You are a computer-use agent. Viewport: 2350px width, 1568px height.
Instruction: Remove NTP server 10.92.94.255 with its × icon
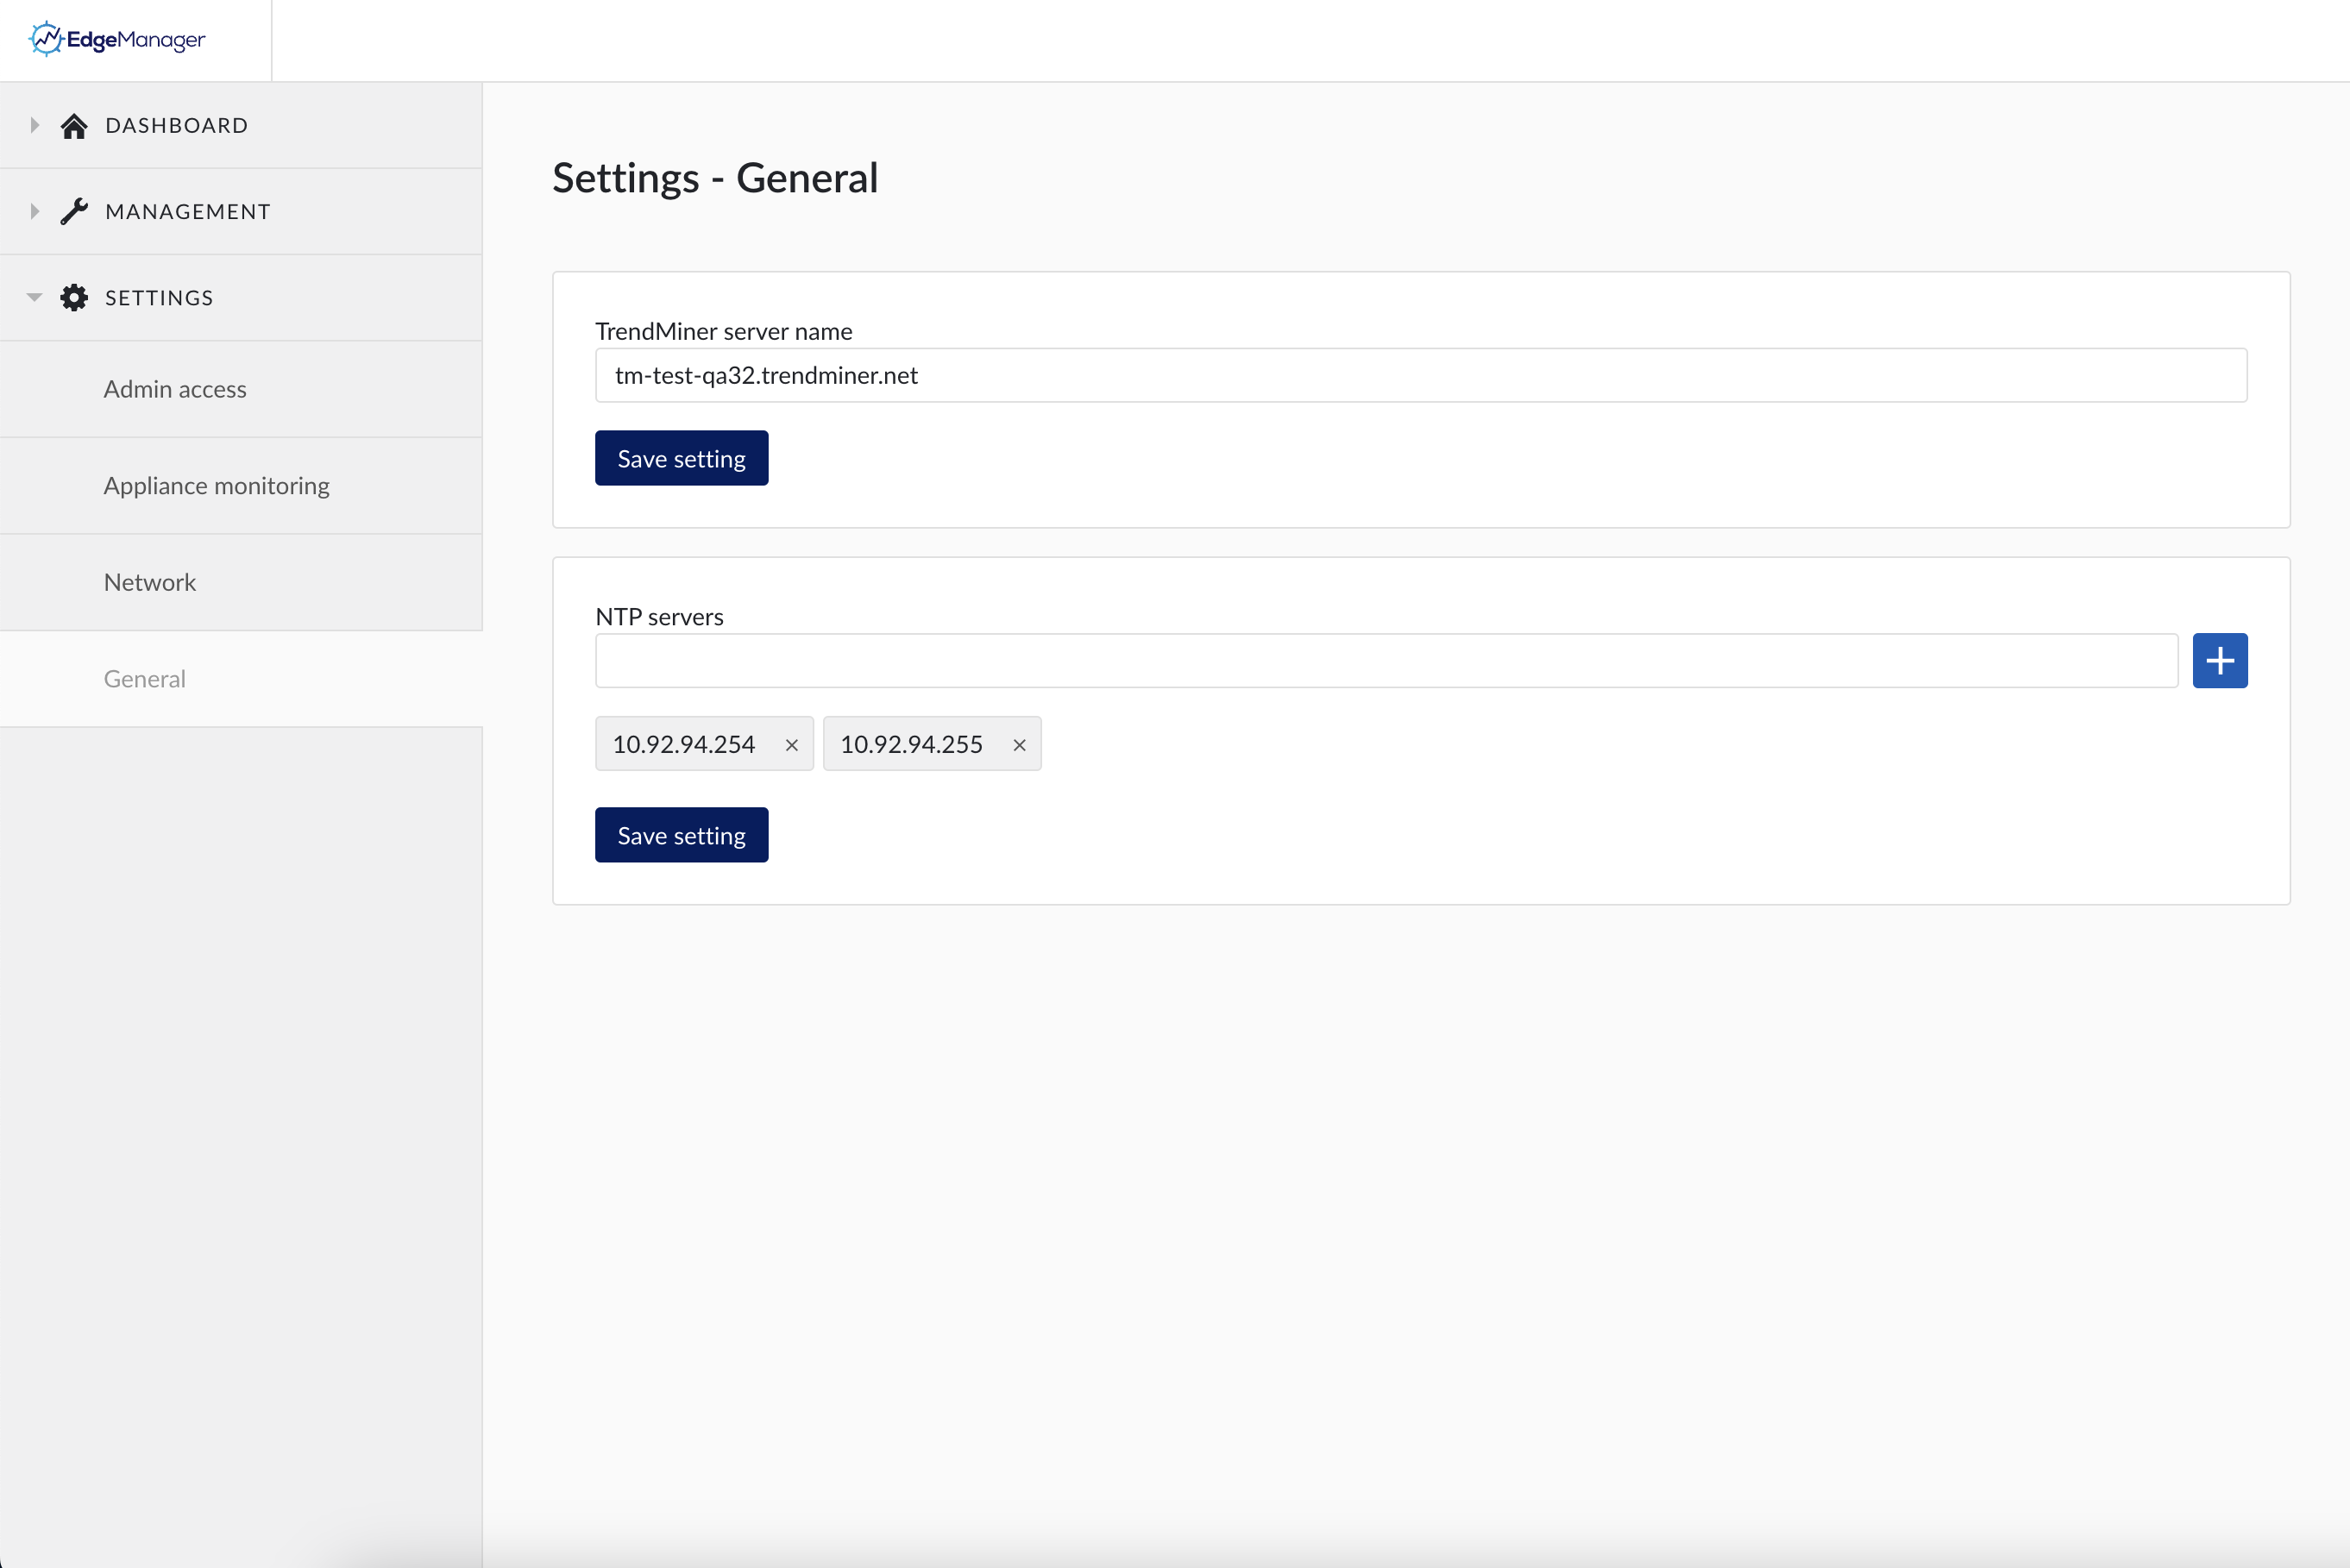click(x=1019, y=744)
